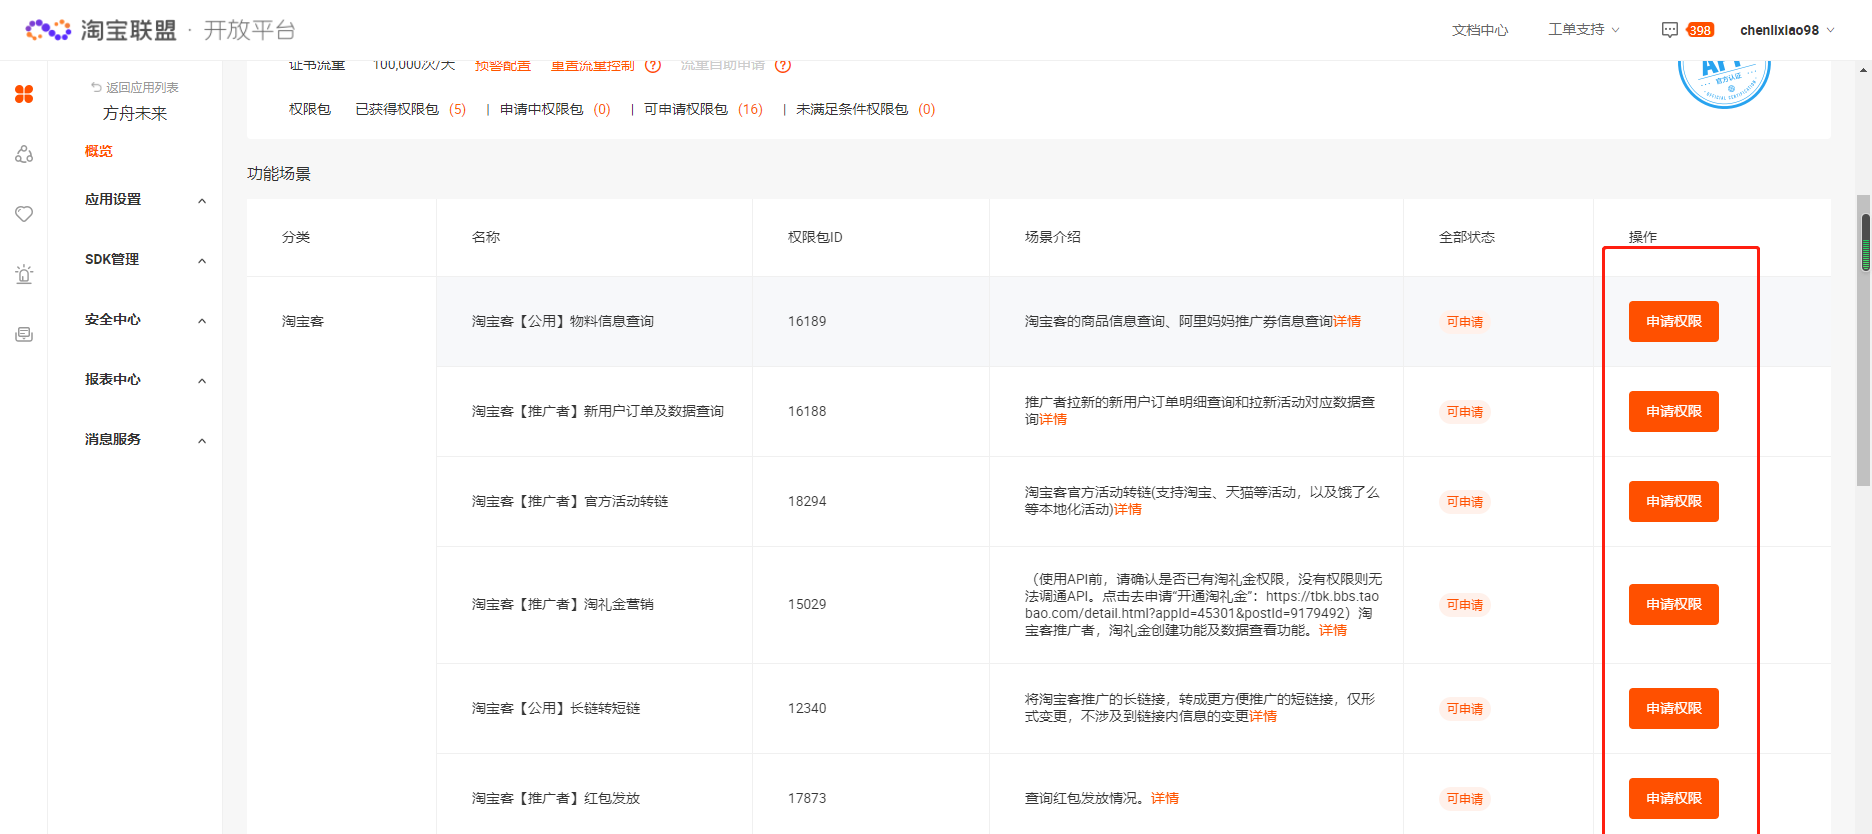This screenshot has width=1872, height=834.
Task: Select name 淘宝客【推广者】红包发放
Action: (x=556, y=798)
